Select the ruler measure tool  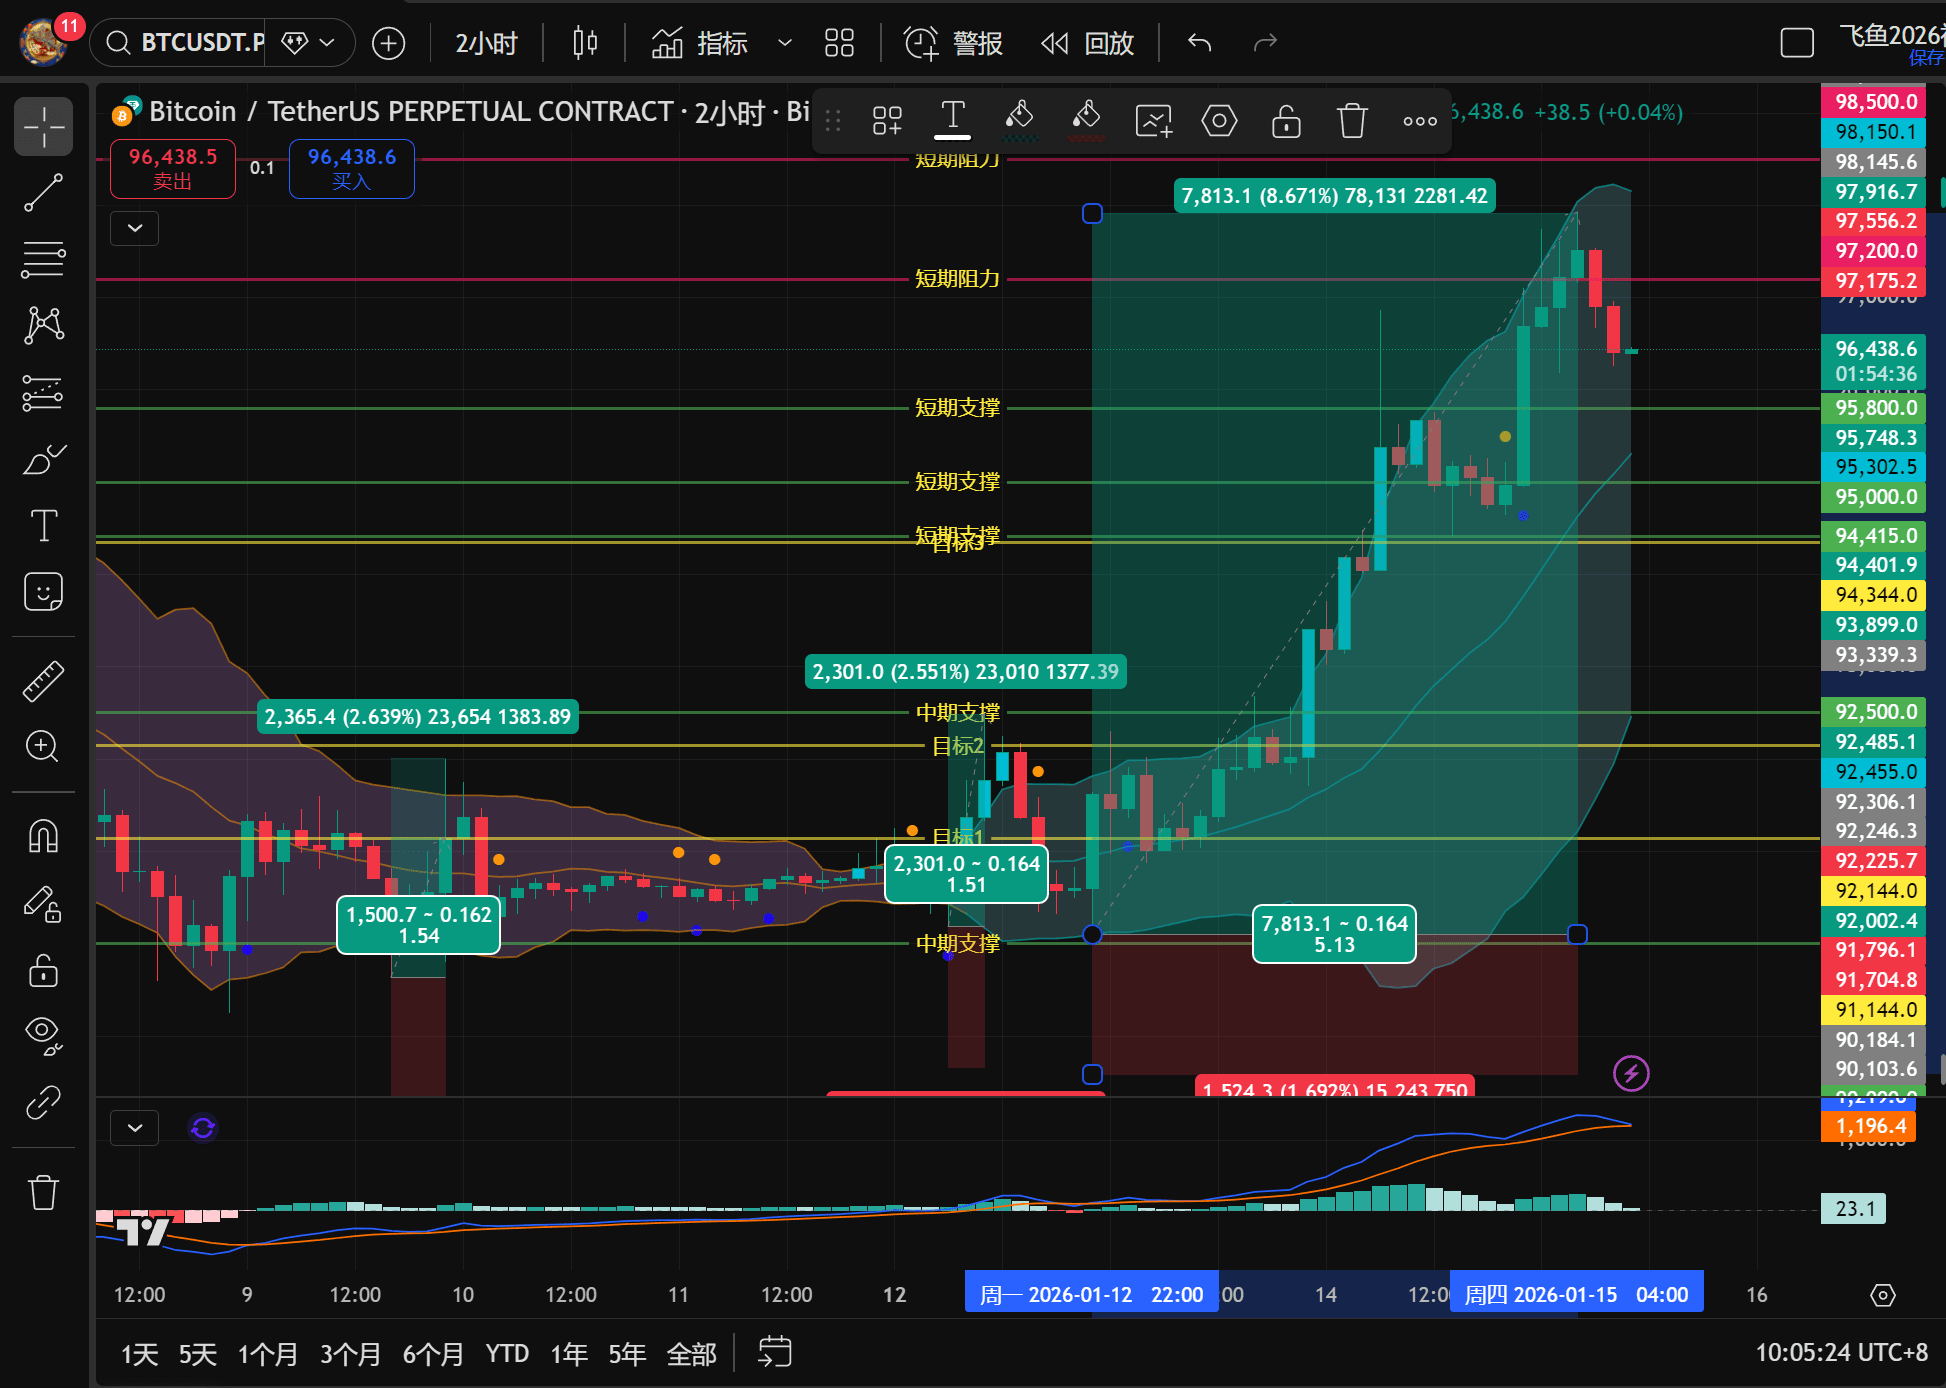click(43, 681)
